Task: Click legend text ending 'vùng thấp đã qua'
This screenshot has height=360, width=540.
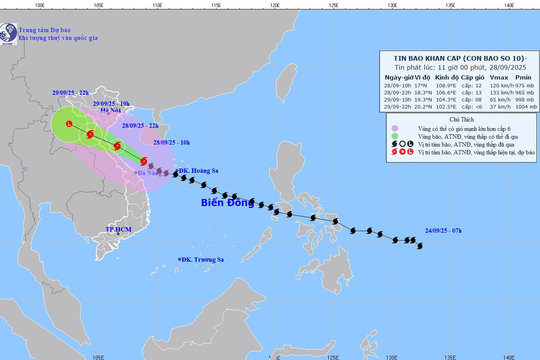Action: tap(467, 144)
